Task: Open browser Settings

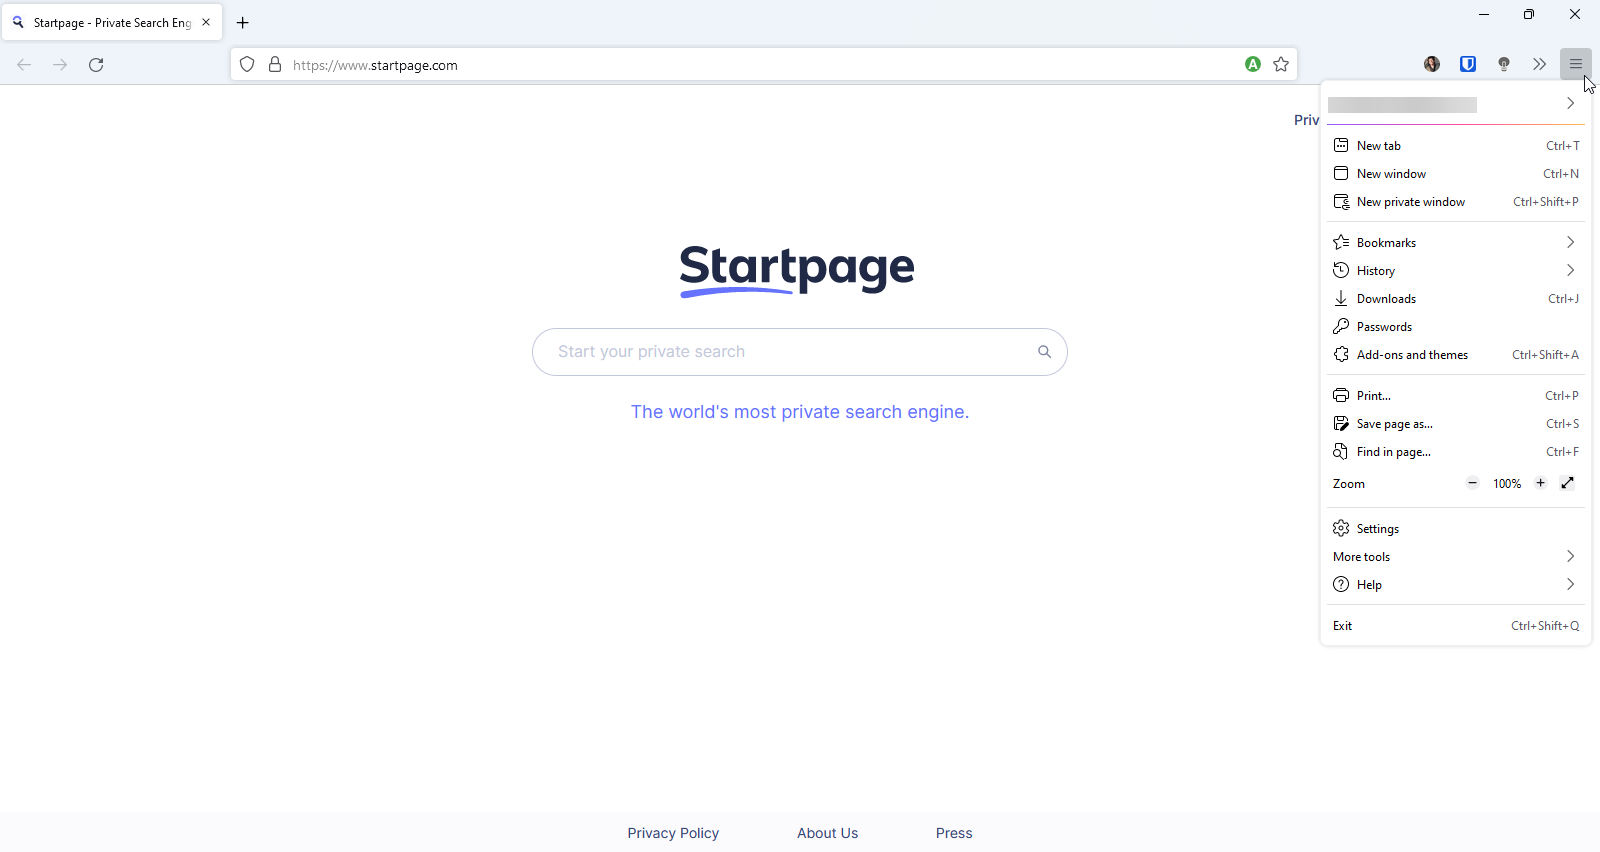Action: [x=1456, y=529]
